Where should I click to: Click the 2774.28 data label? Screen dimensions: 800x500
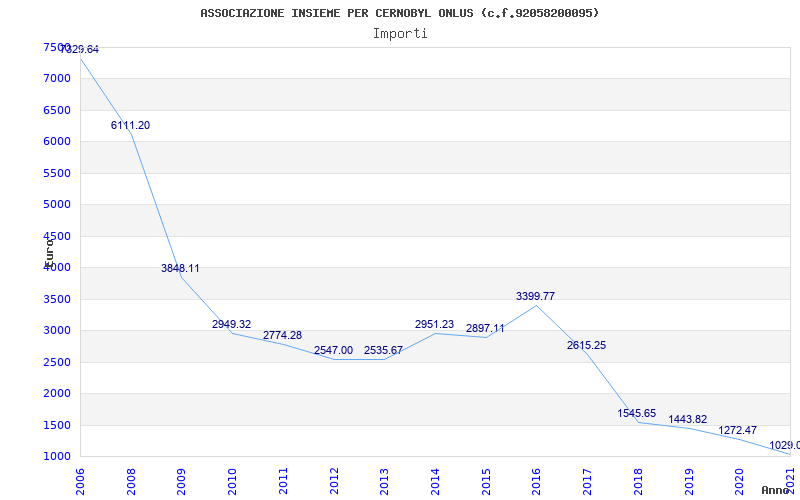(282, 335)
